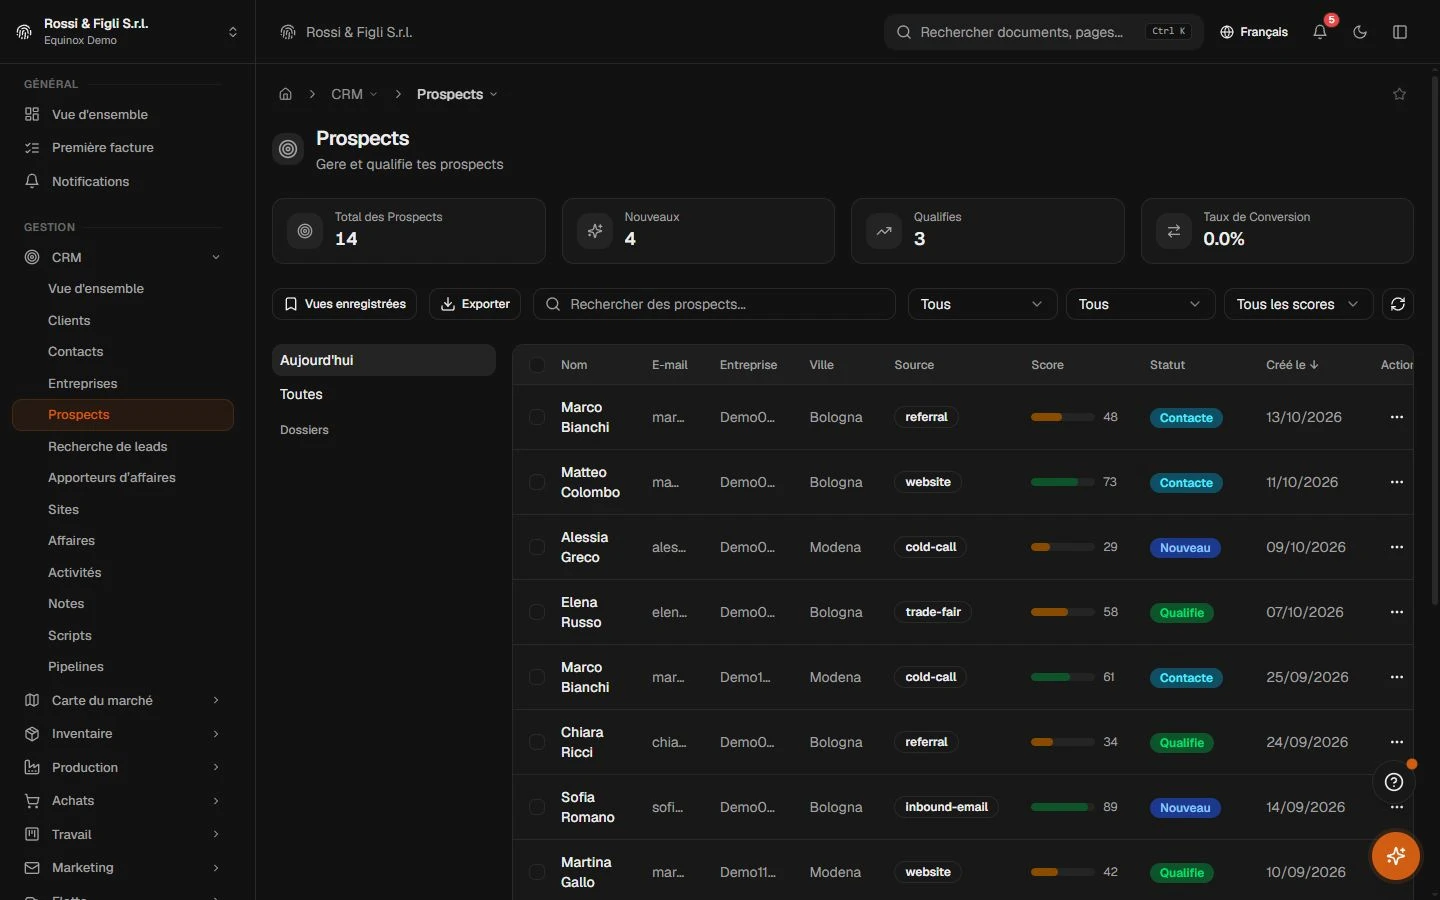Screen dimensions: 1440x900
Task: Launch the orange AI assistant button
Action: (1396, 856)
